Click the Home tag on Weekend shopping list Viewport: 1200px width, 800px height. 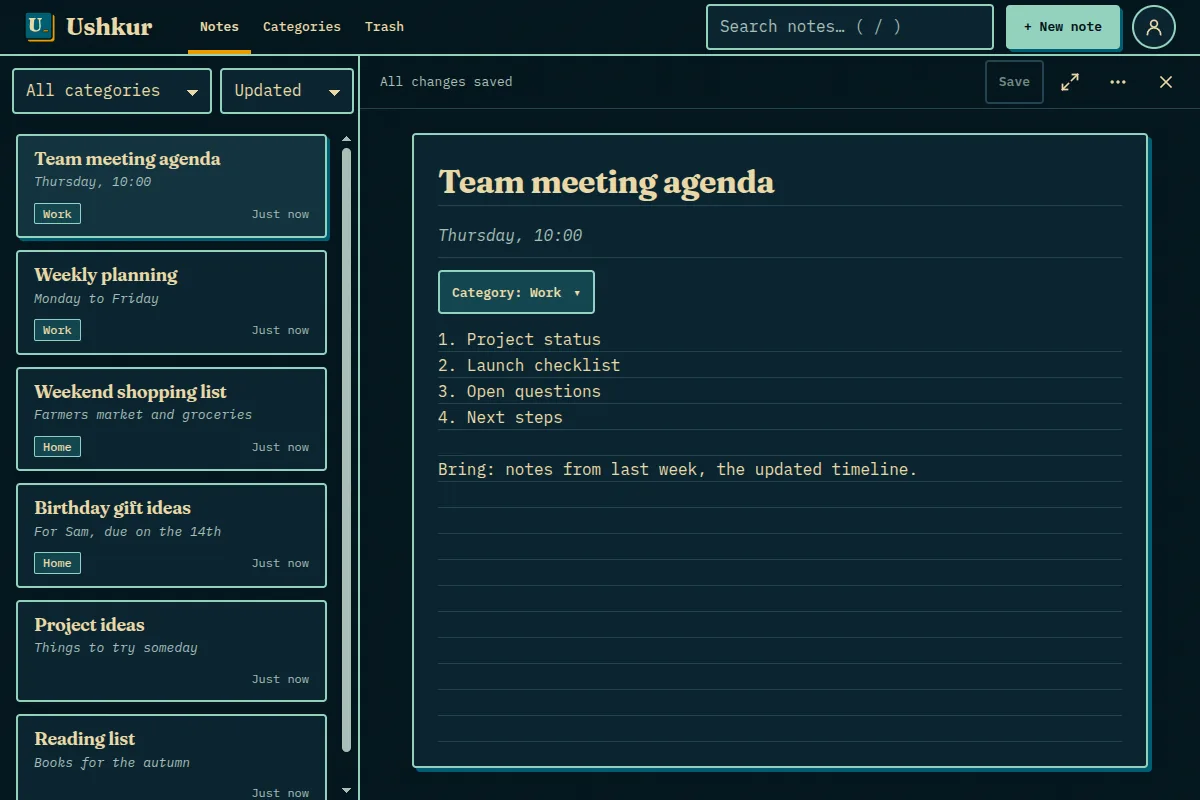point(57,447)
